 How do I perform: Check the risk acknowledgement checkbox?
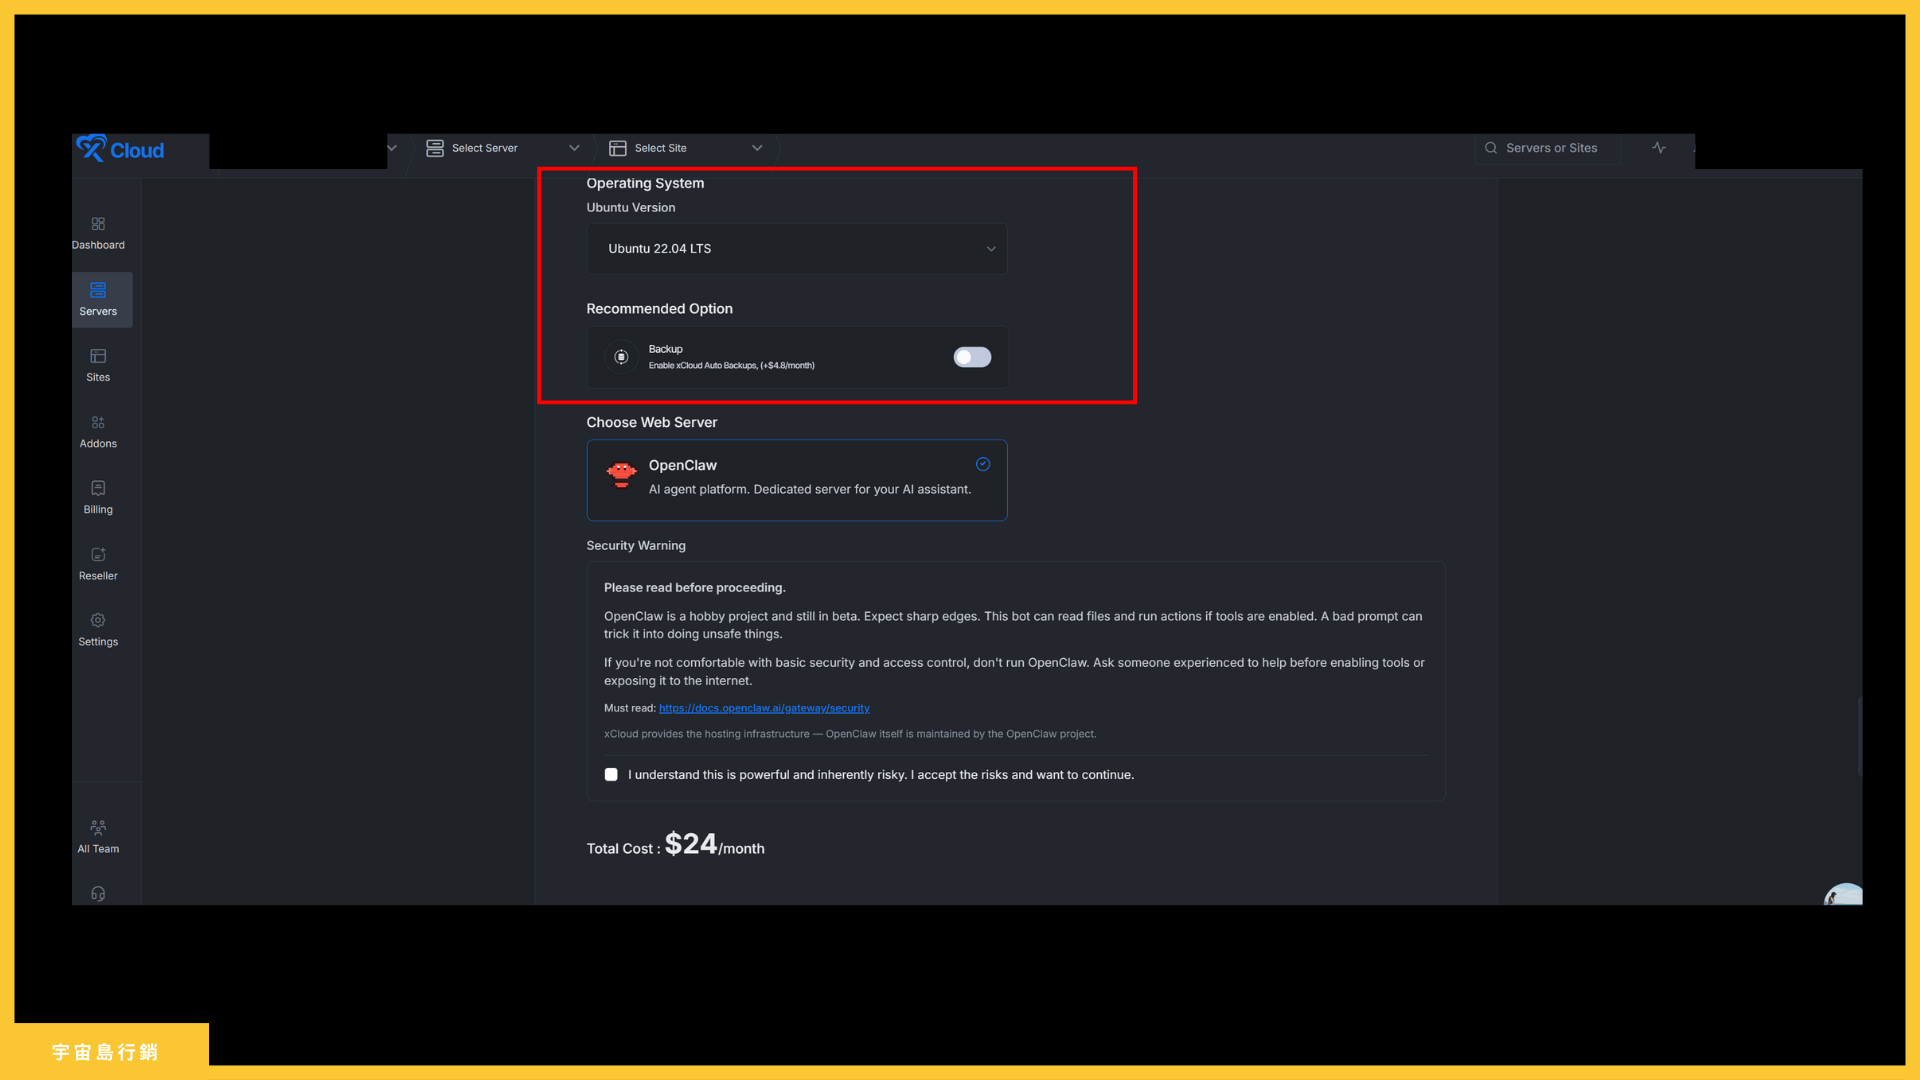[x=611, y=775]
